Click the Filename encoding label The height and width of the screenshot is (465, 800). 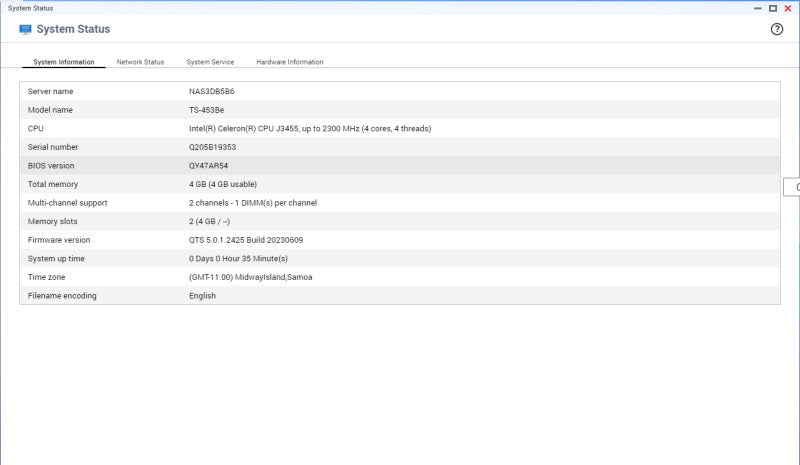tap(62, 296)
